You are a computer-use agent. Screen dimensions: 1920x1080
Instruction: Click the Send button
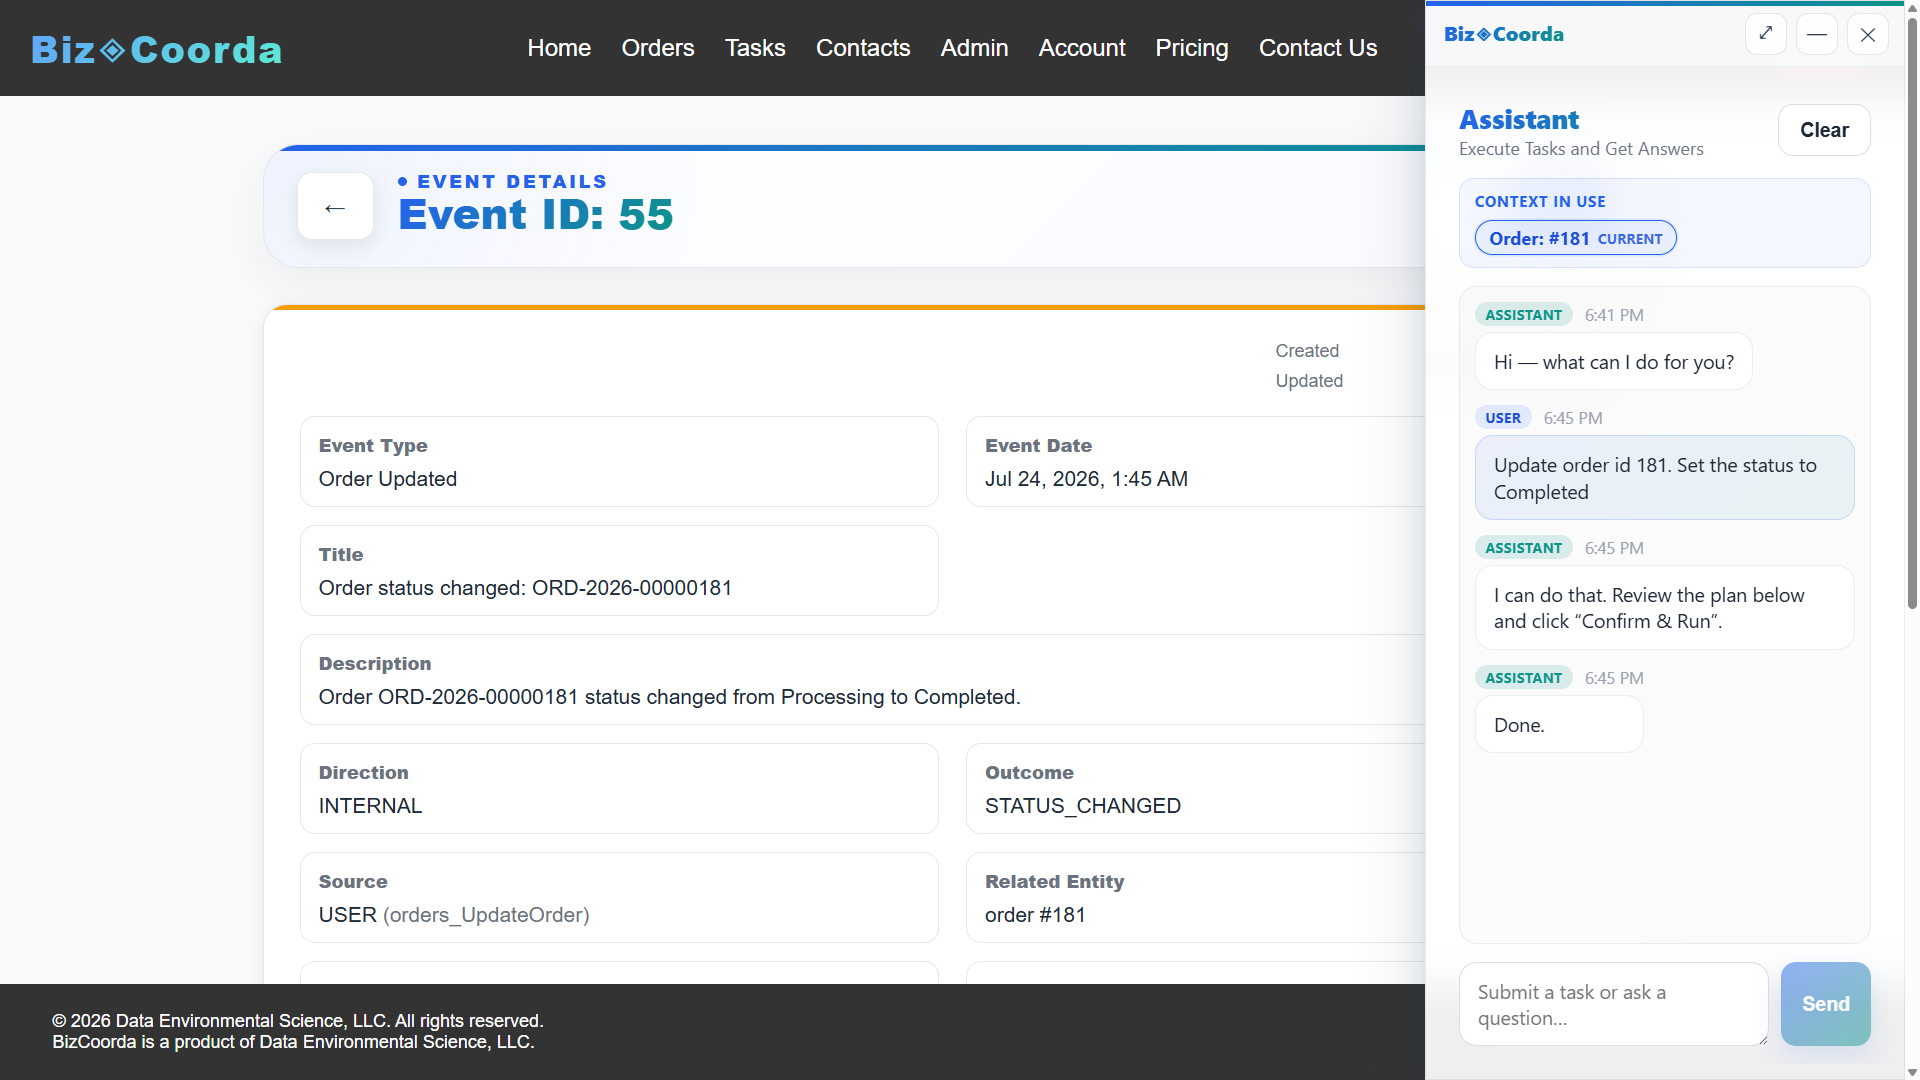pyautogui.click(x=1825, y=1004)
